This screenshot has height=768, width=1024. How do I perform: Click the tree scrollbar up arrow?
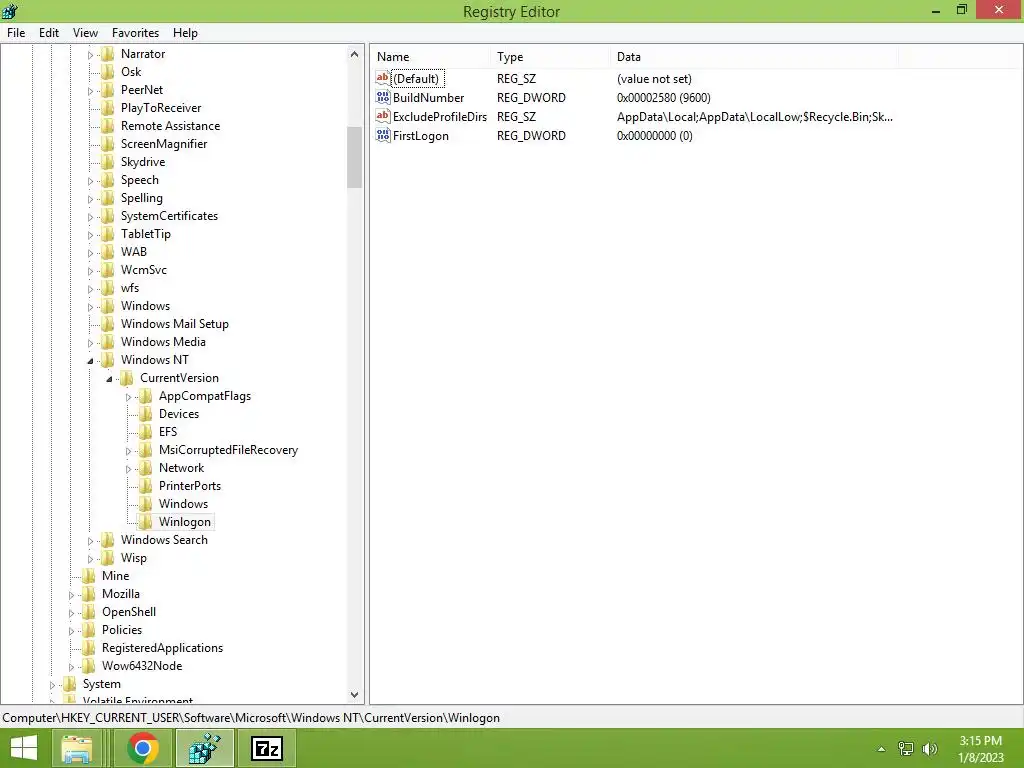click(355, 54)
